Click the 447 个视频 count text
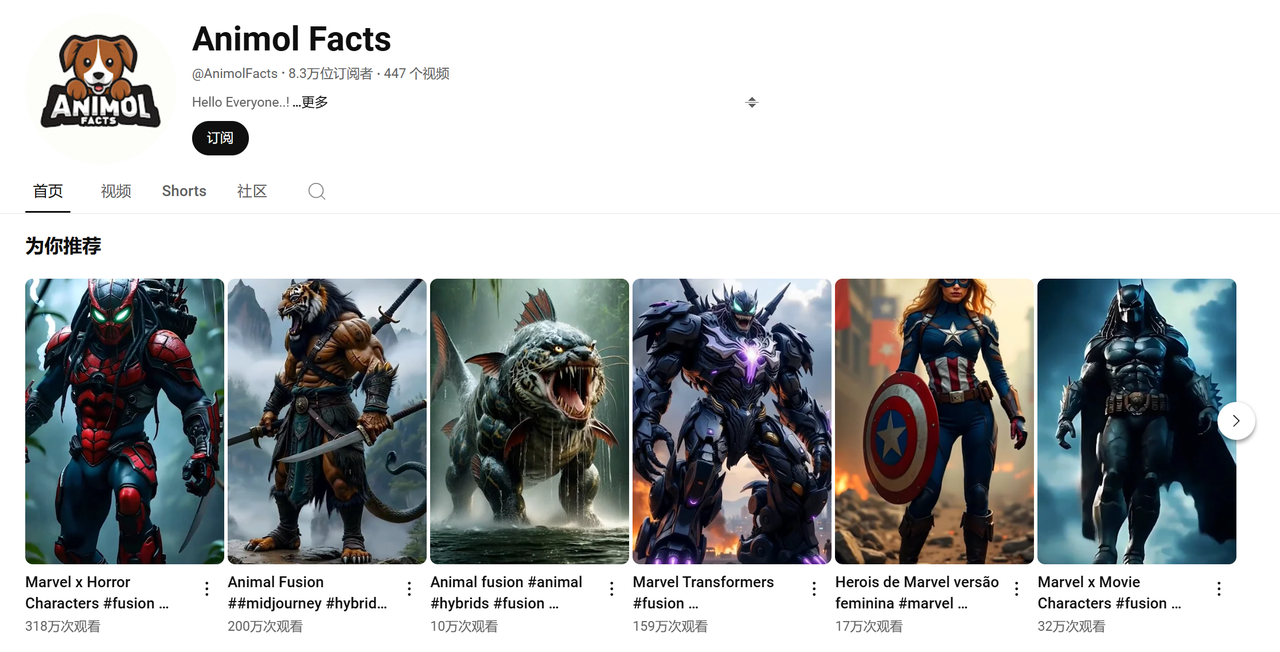This screenshot has height=652, width=1280. (416, 74)
